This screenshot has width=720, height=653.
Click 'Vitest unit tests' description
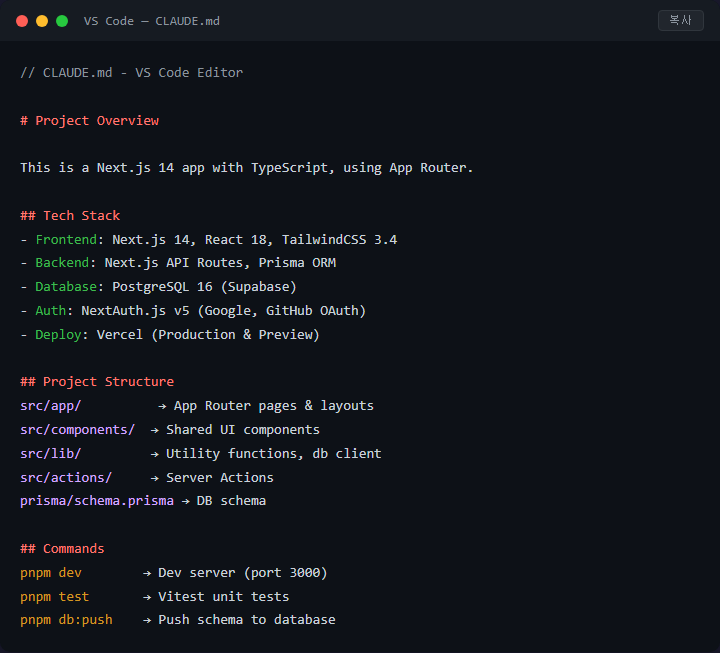click(x=224, y=597)
